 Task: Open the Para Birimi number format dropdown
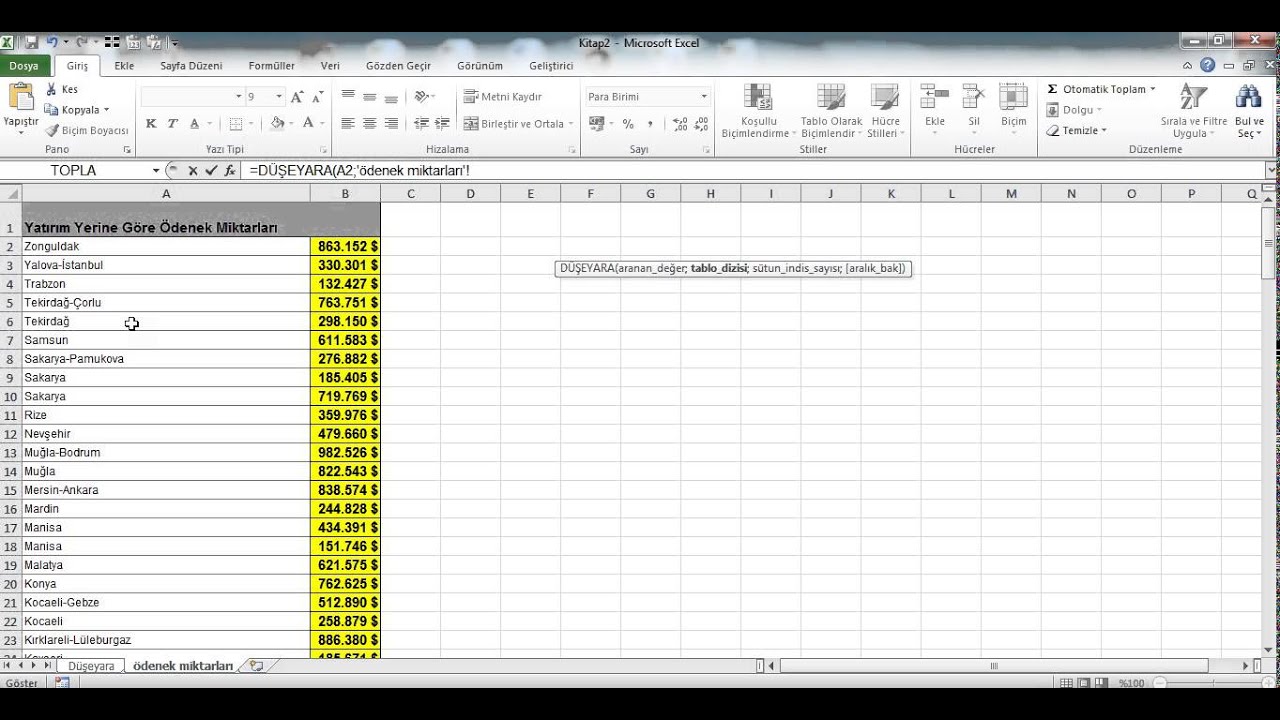(x=704, y=97)
